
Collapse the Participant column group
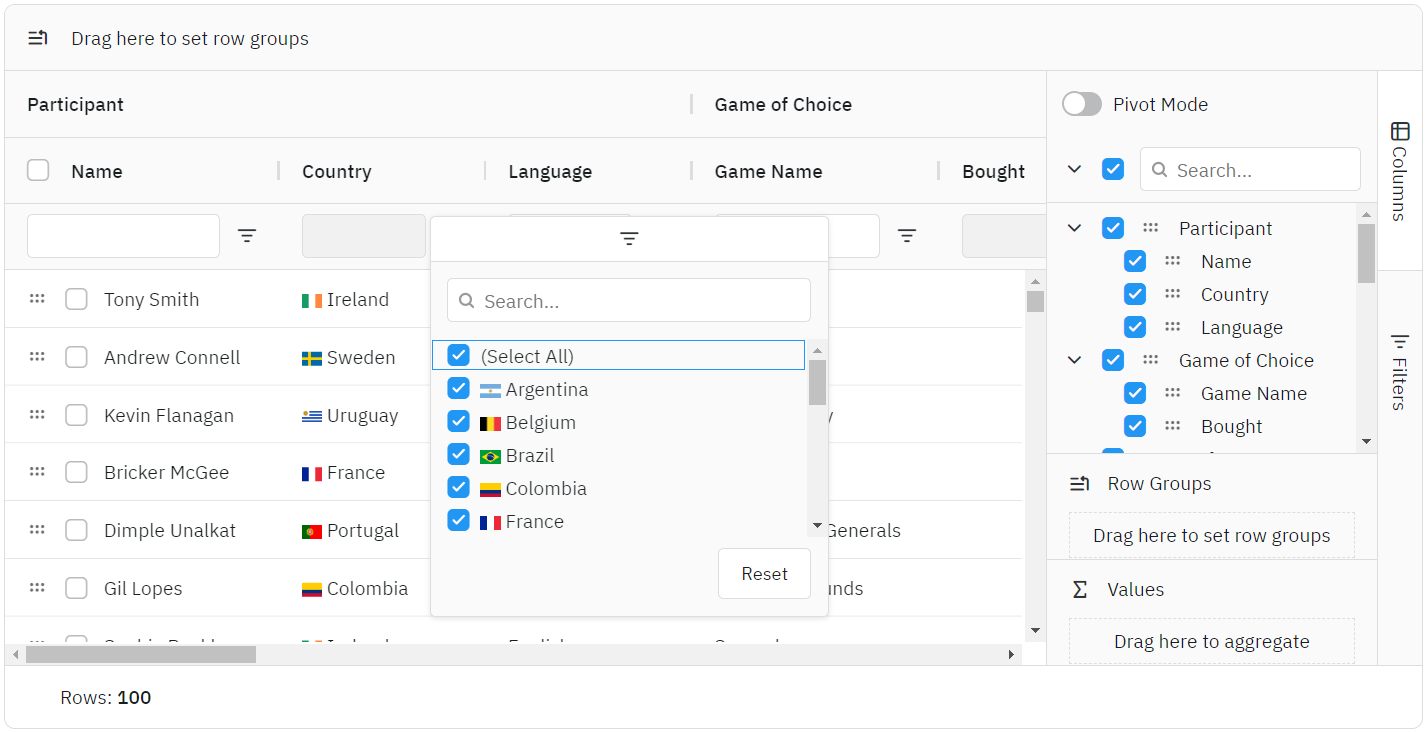1075,229
